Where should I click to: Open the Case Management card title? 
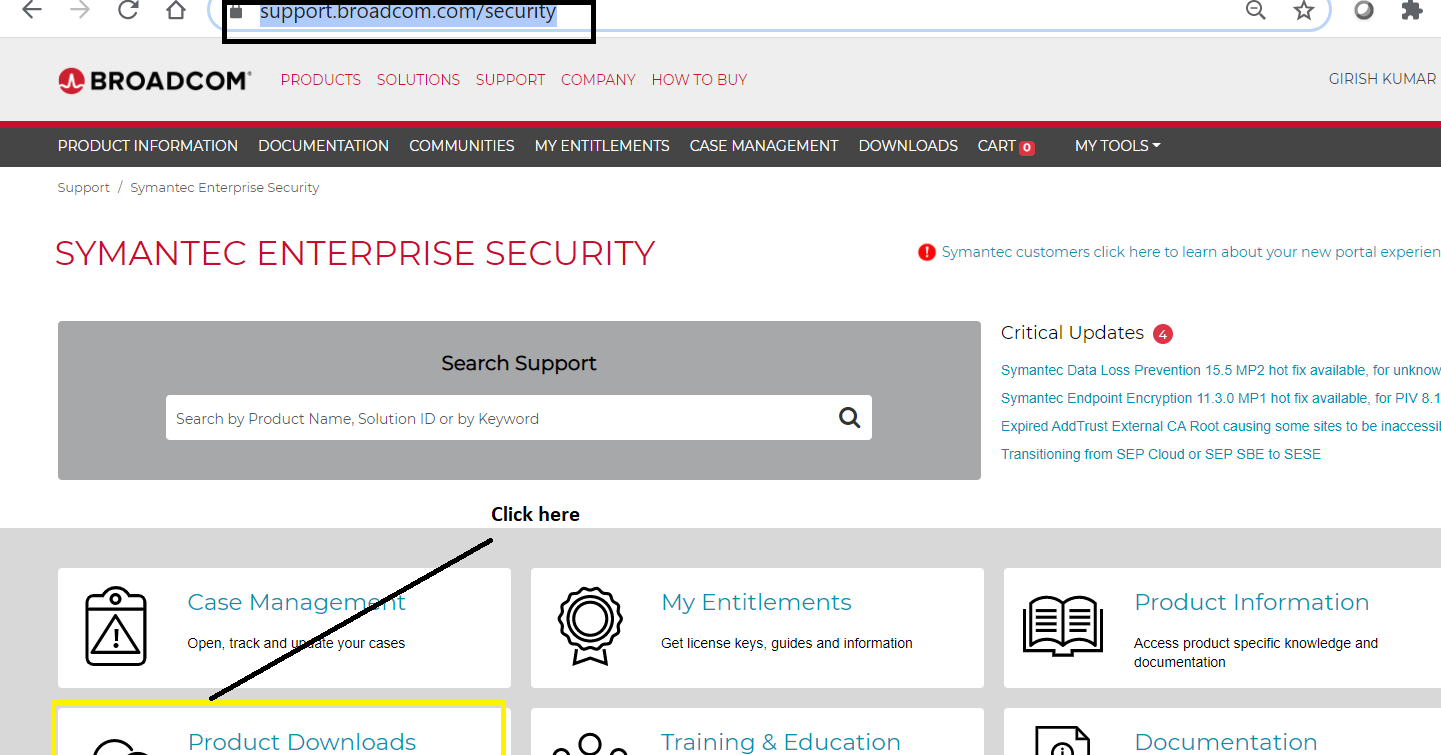[x=297, y=603]
